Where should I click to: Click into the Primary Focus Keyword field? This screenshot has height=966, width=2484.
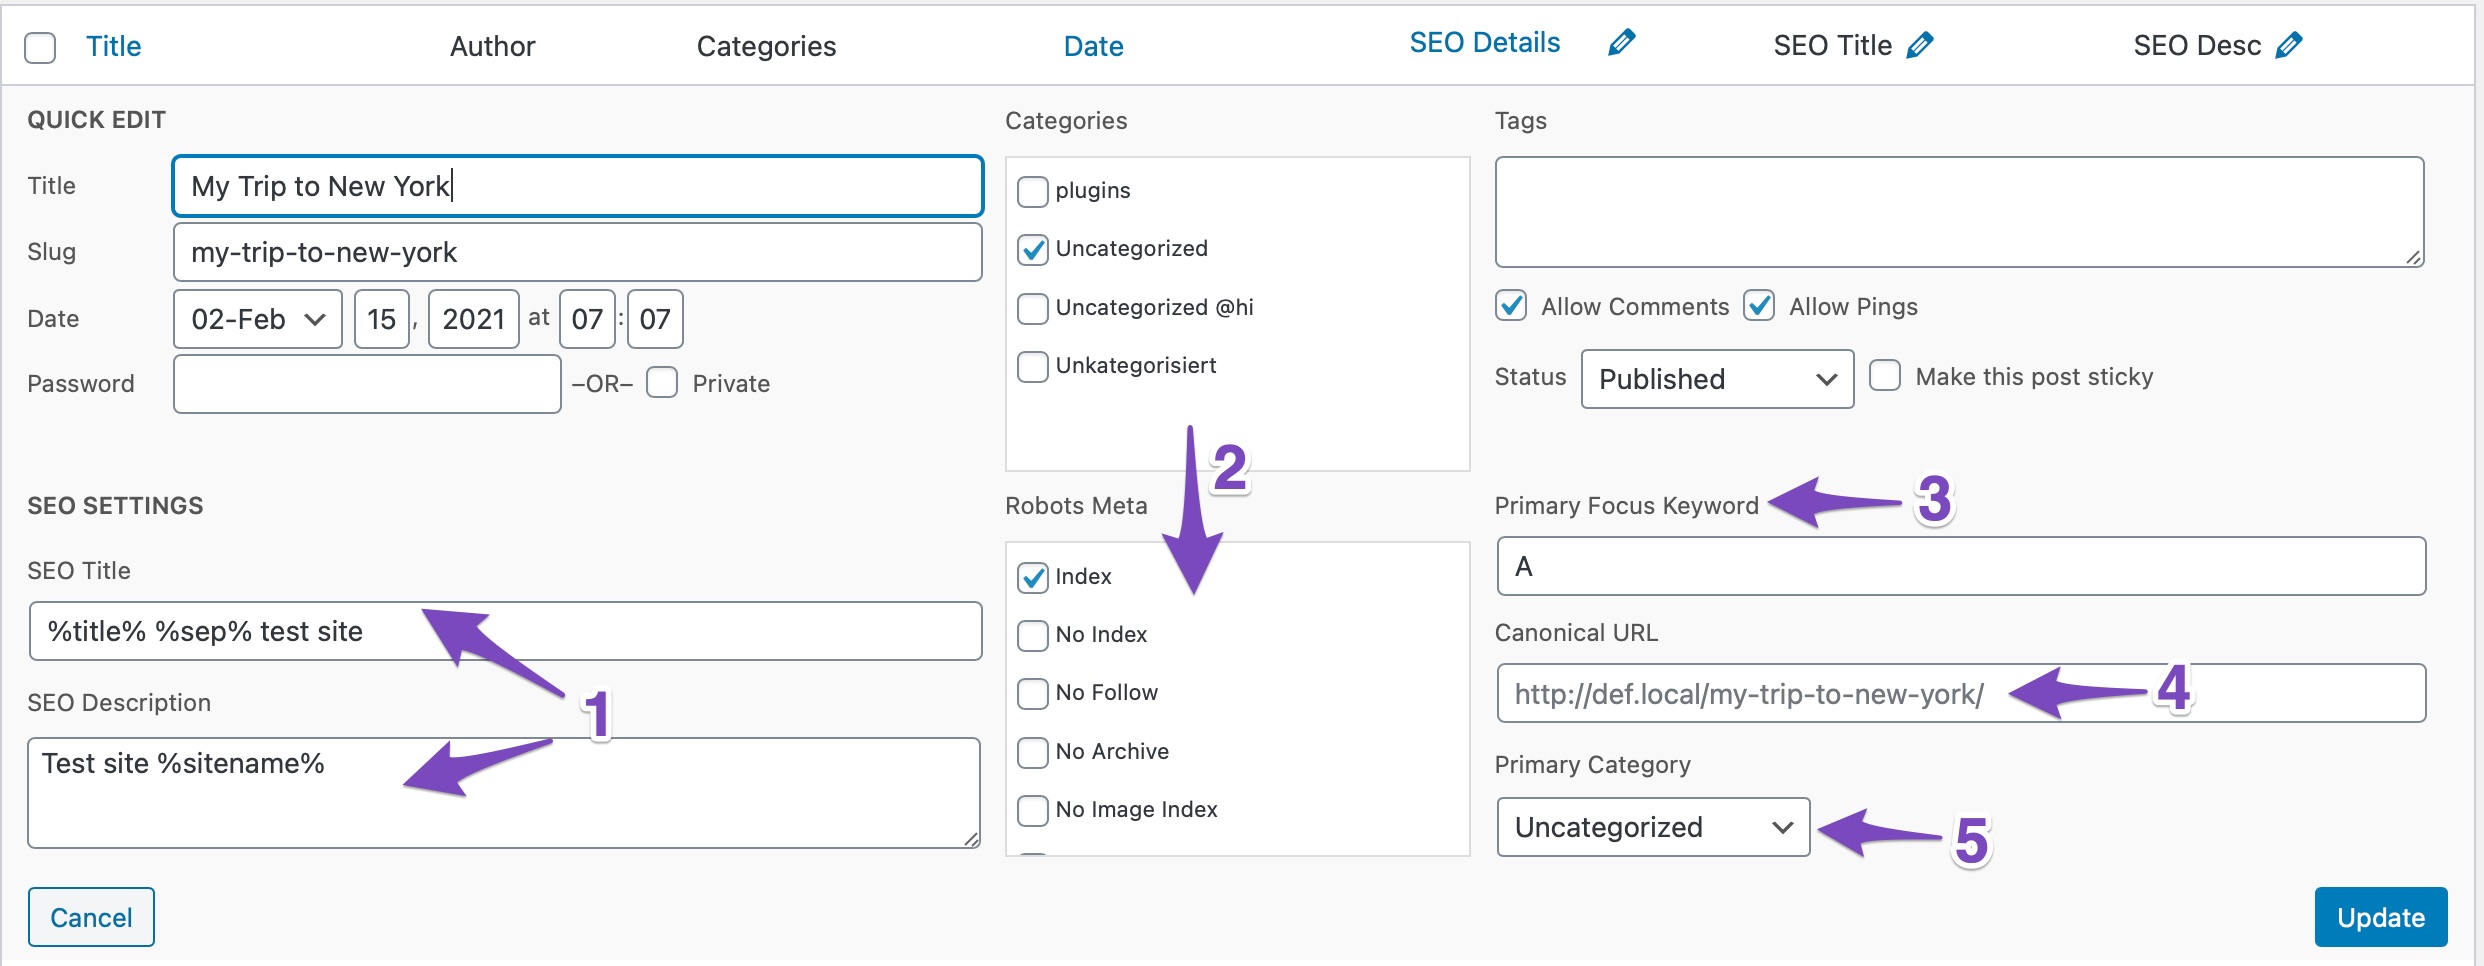click(1960, 567)
